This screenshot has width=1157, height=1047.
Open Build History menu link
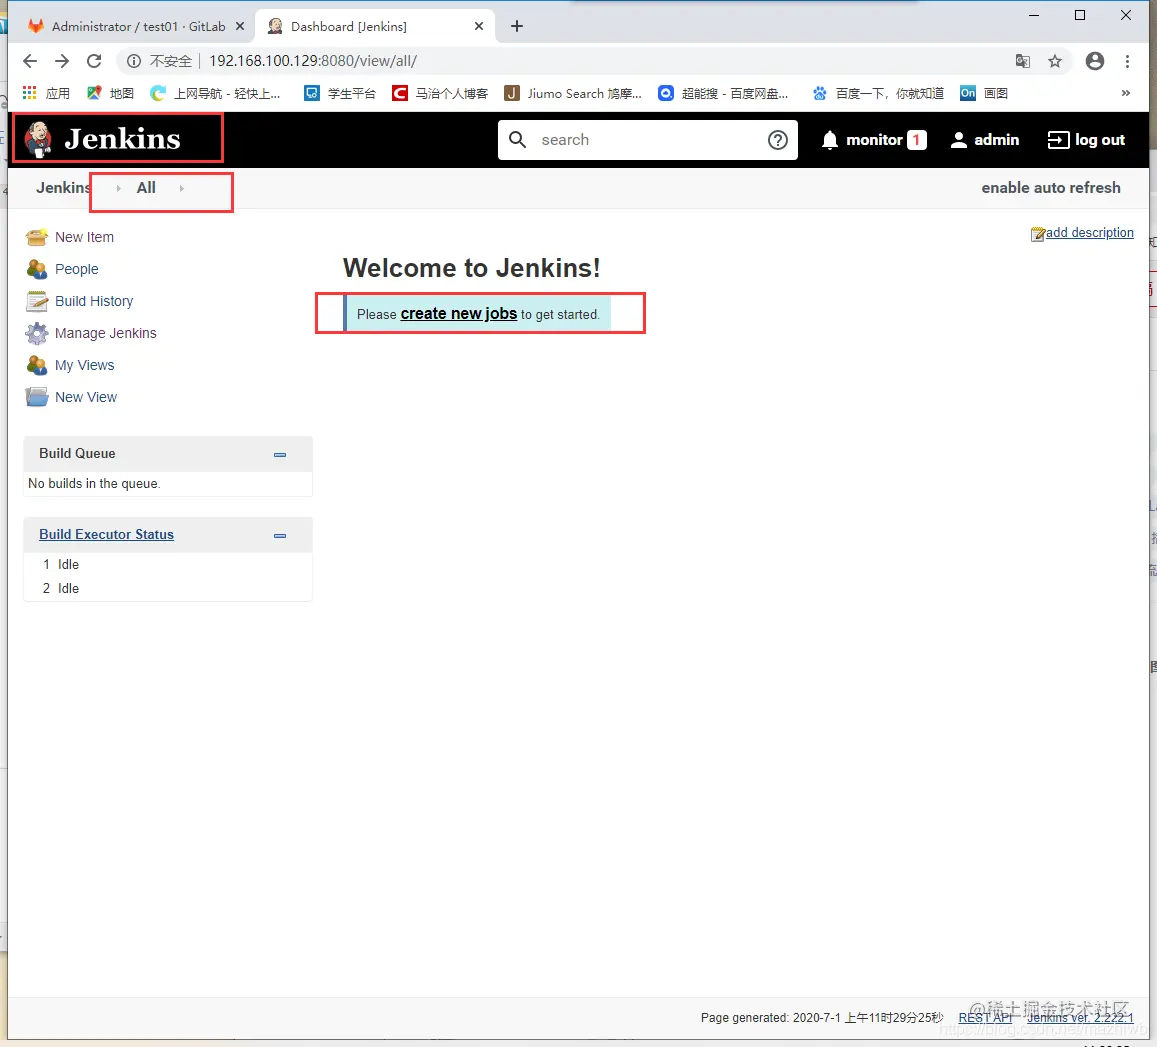click(x=94, y=301)
